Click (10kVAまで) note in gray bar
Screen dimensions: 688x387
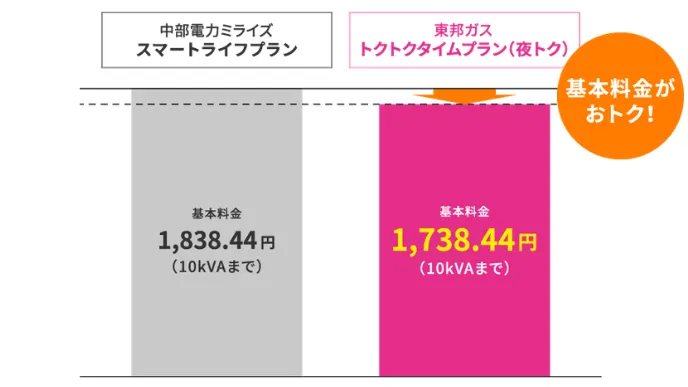coord(217,266)
